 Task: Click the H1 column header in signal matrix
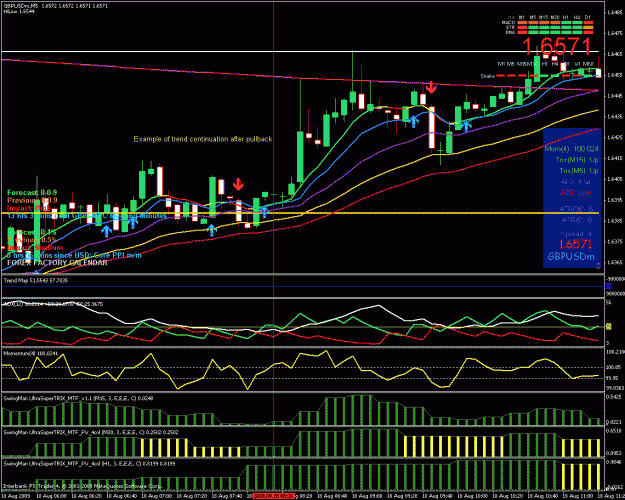click(566, 18)
